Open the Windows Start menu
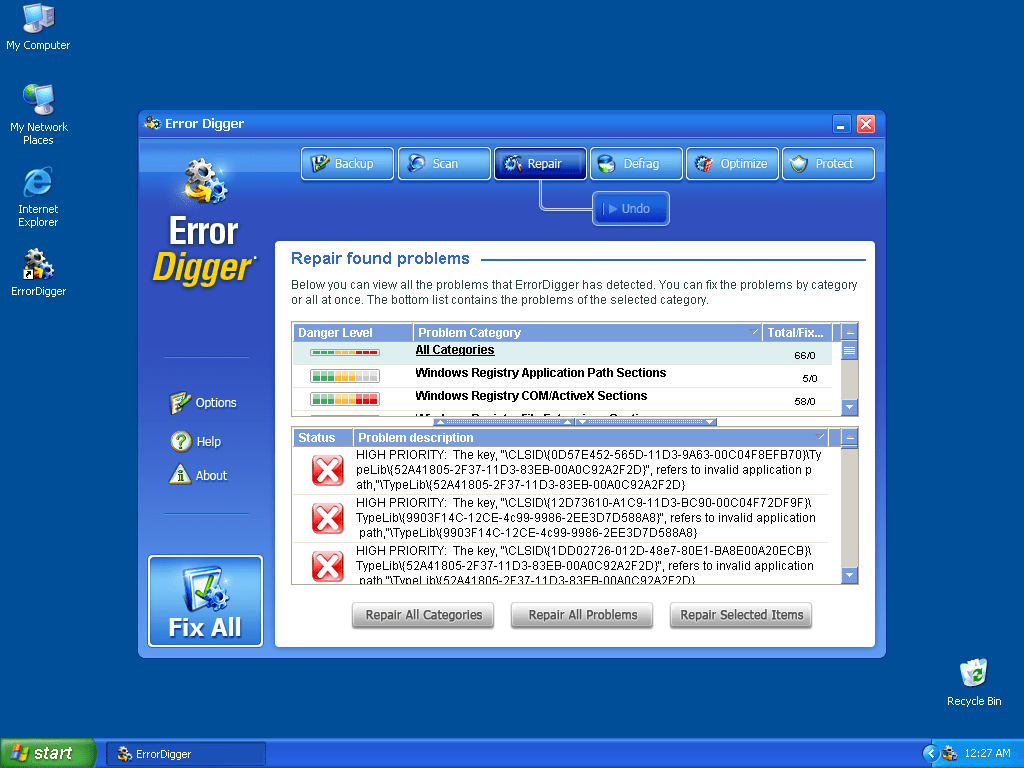 coord(48,753)
